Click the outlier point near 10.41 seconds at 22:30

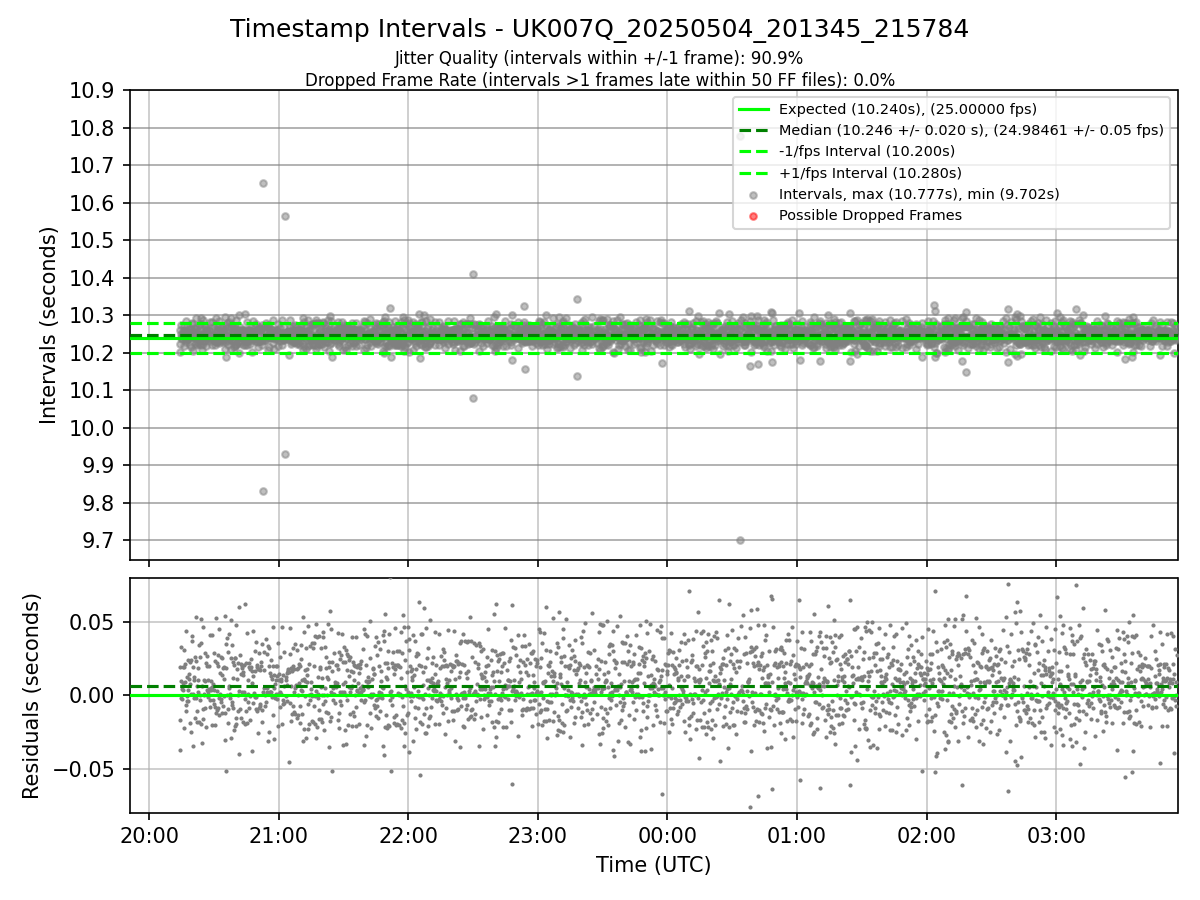(x=473, y=274)
